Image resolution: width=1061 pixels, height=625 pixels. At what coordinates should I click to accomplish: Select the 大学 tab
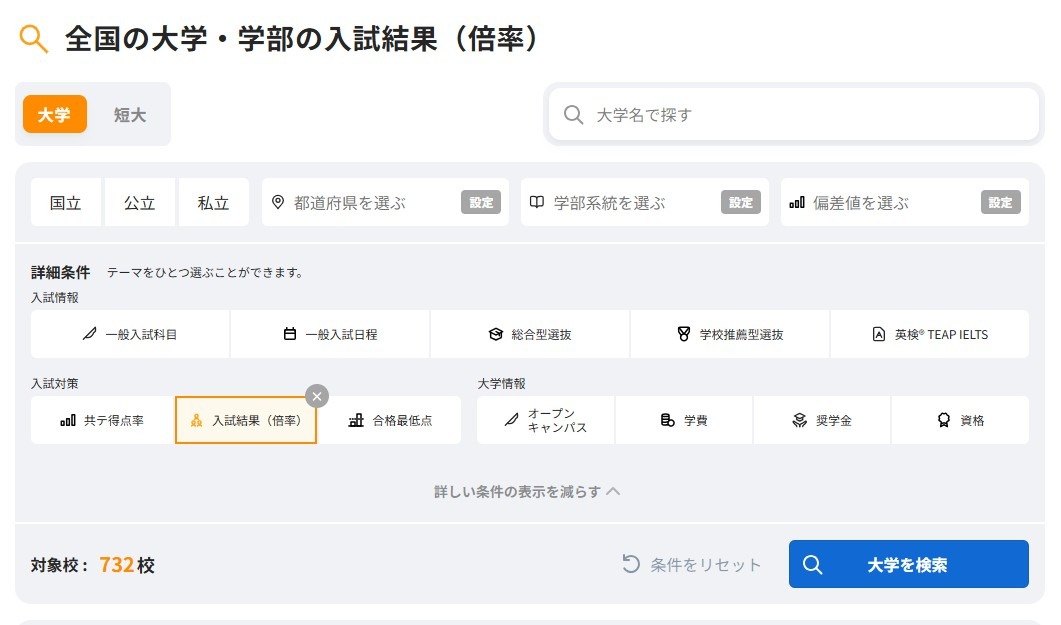coord(54,114)
